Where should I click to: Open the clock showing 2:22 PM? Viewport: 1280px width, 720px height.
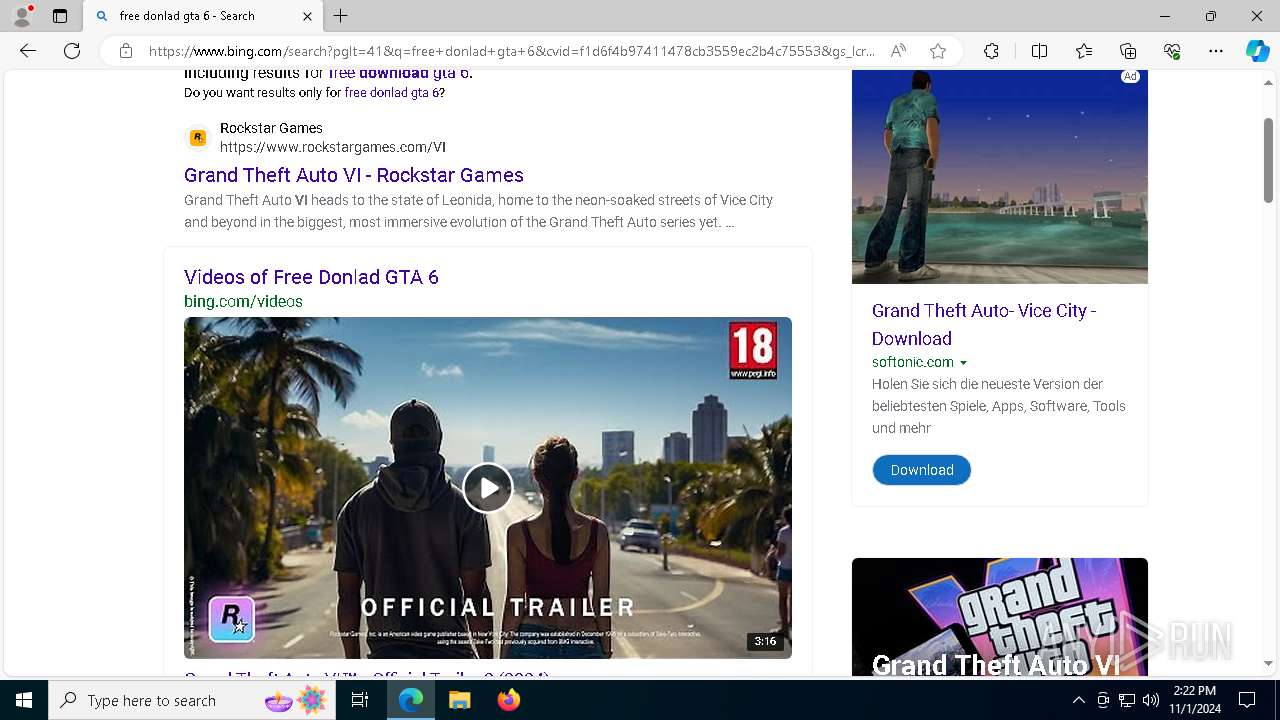coord(1195,700)
